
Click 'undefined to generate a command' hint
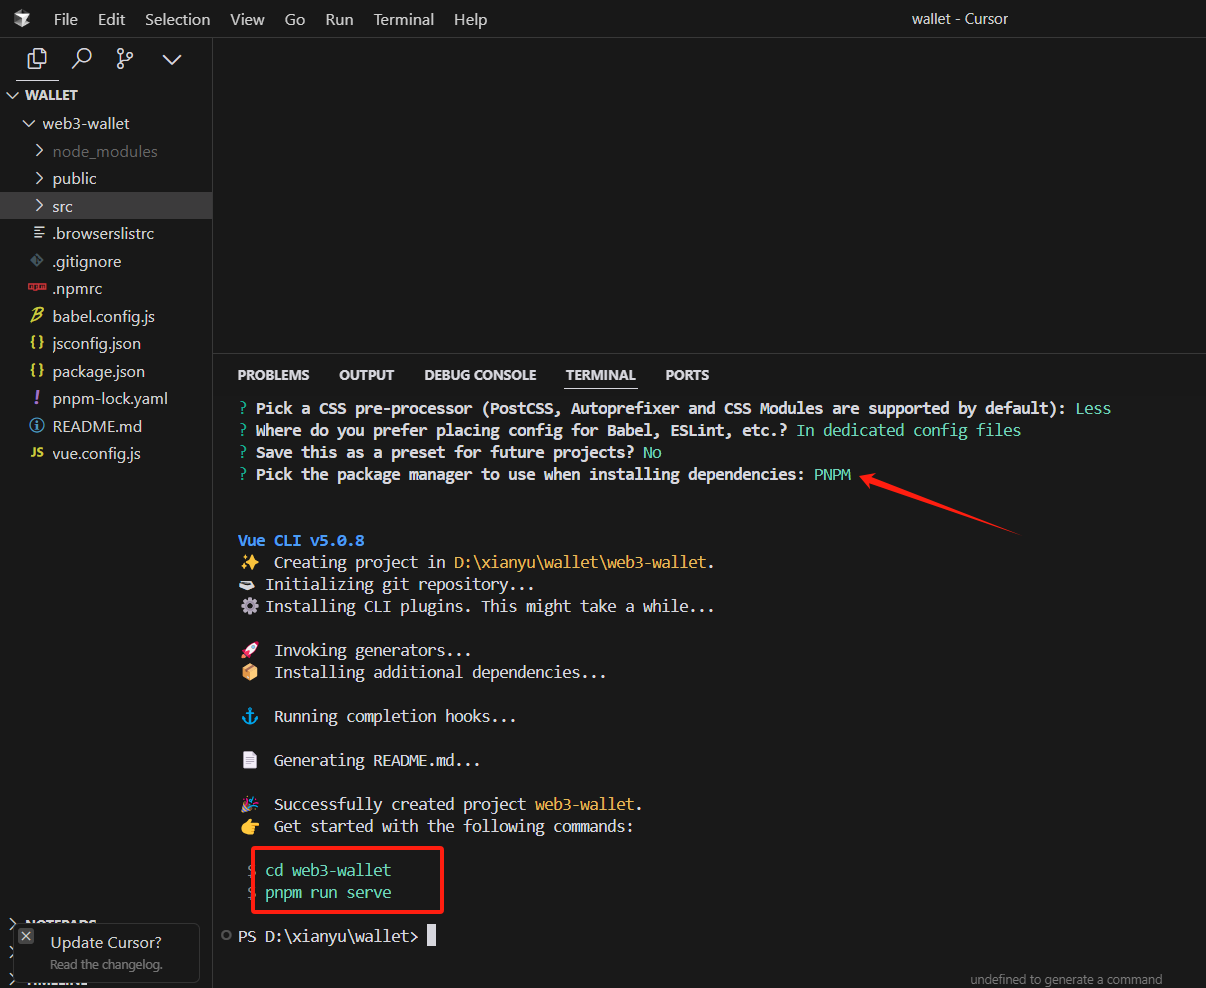[1066, 979]
